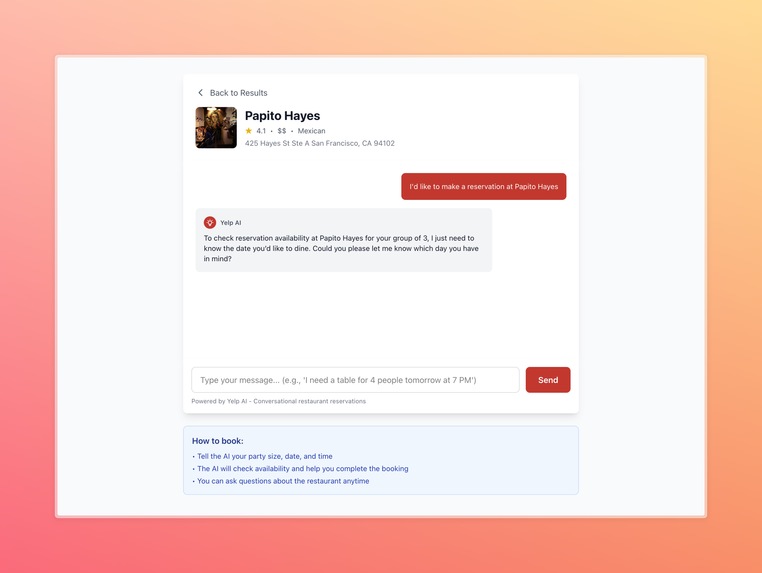Click the Papito Hayes restaurant title
The height and width of the screenshot is (573, 762).
click(x=282, y=116)
